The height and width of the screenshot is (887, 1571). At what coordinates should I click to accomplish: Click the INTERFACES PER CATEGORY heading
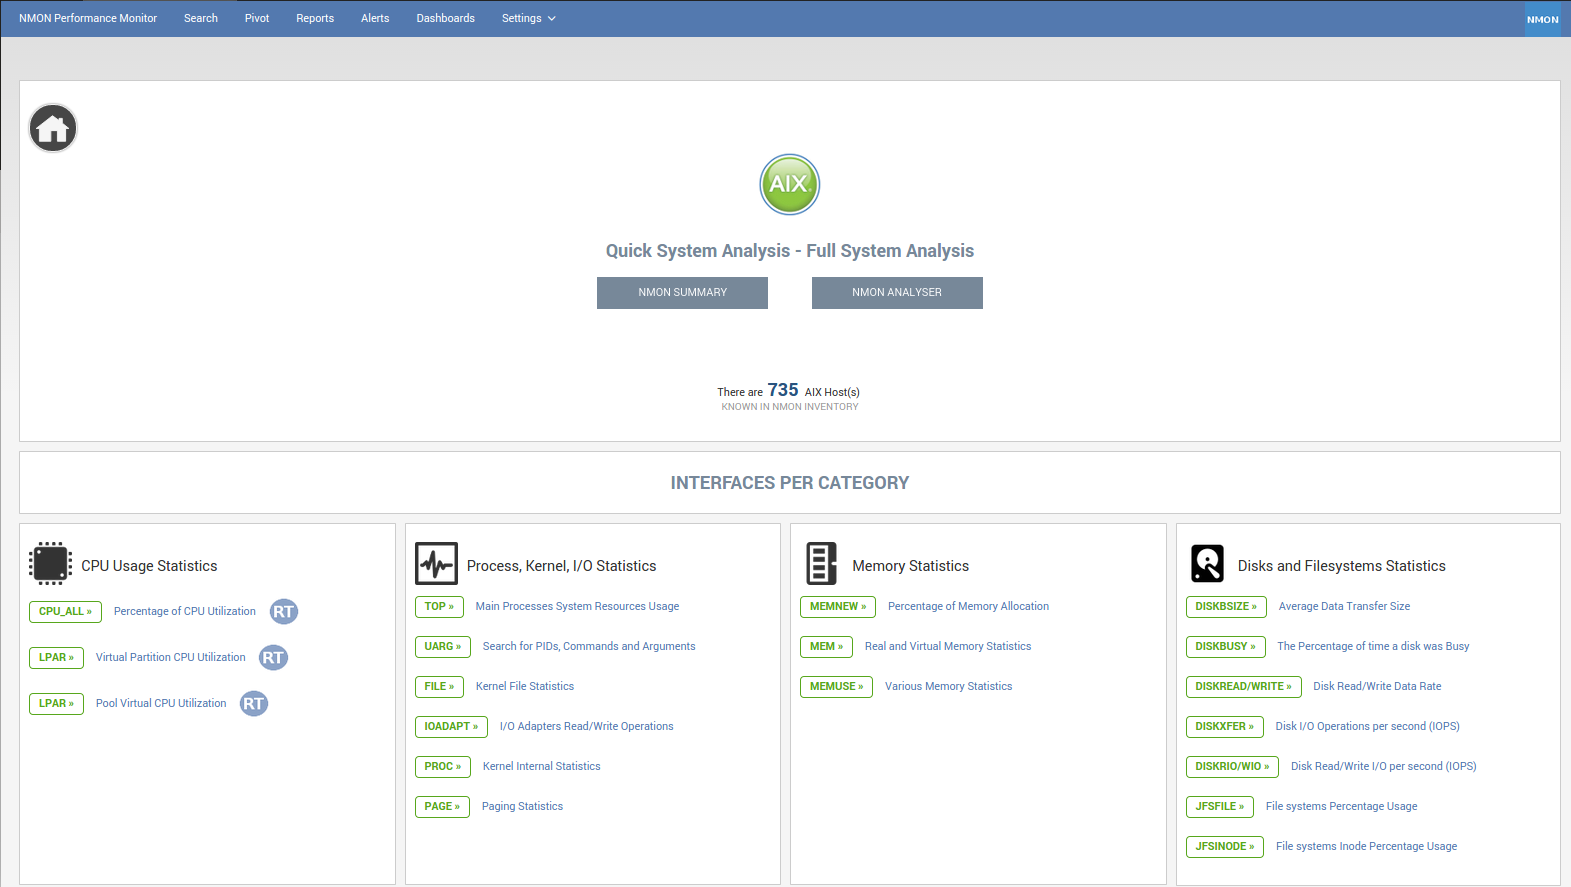tap(790, 483)
